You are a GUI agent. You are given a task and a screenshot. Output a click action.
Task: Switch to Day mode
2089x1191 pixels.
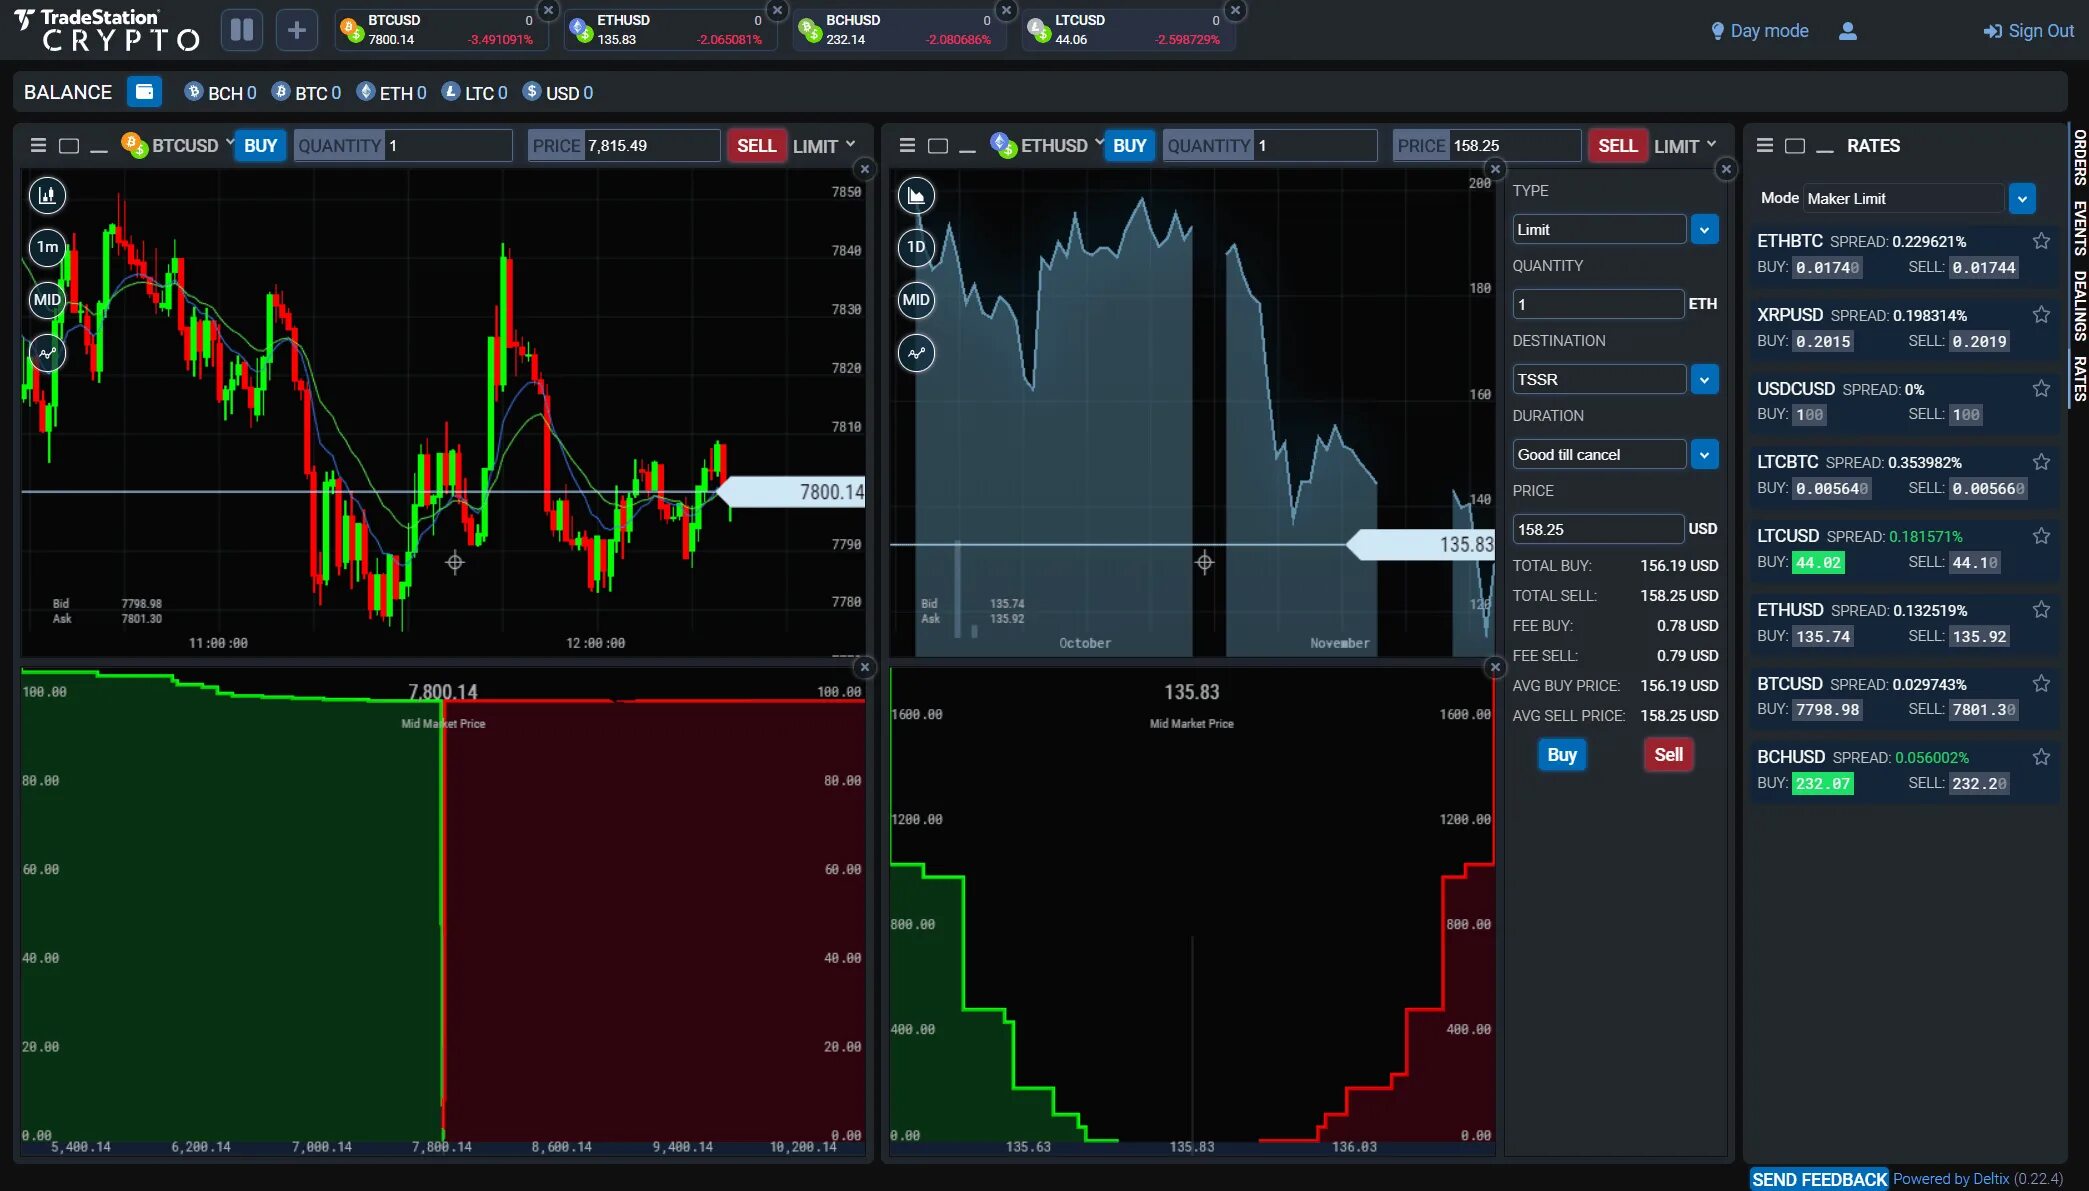(x=1759, y=31)
